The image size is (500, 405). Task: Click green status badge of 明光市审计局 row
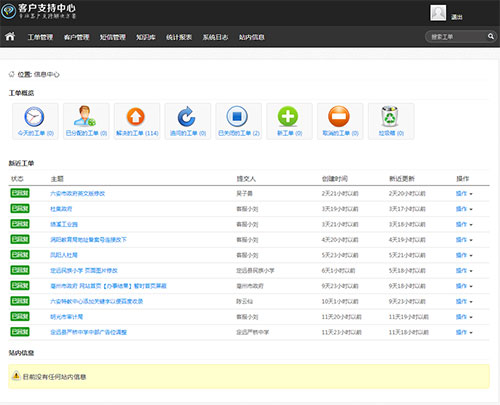(x=20, y=316)
